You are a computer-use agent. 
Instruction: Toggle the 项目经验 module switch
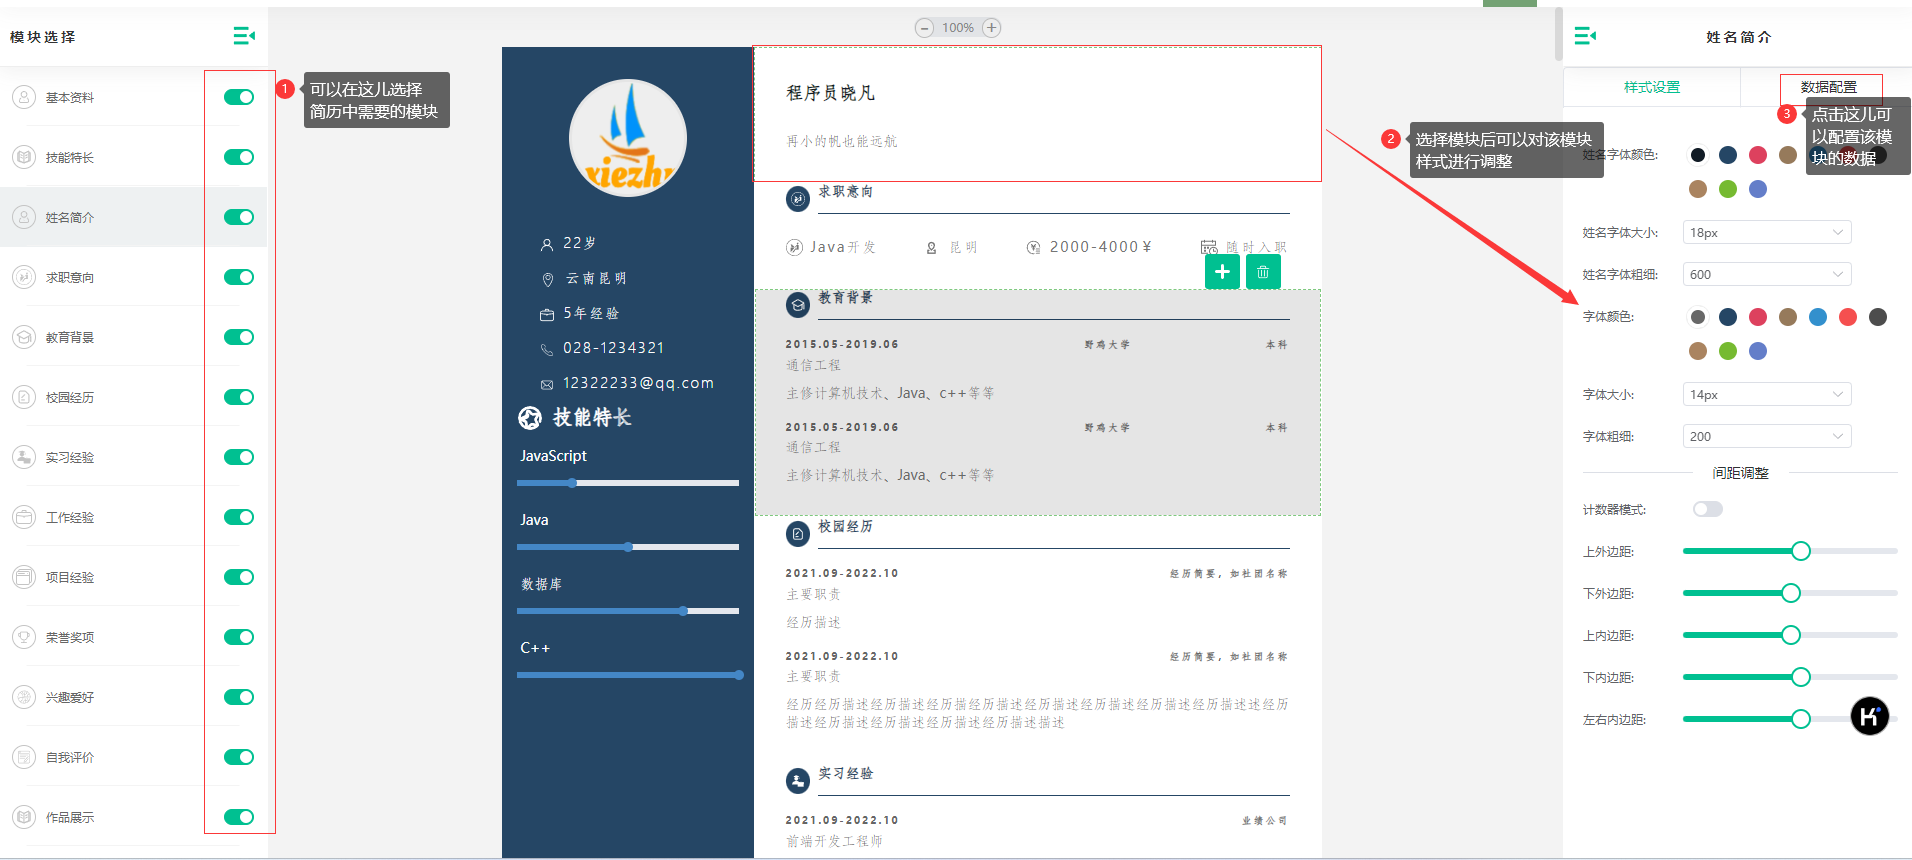[239, 577]
